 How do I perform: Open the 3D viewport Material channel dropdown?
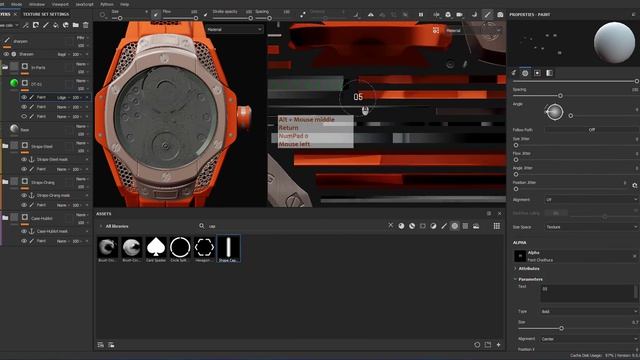[x=234, y=29]
